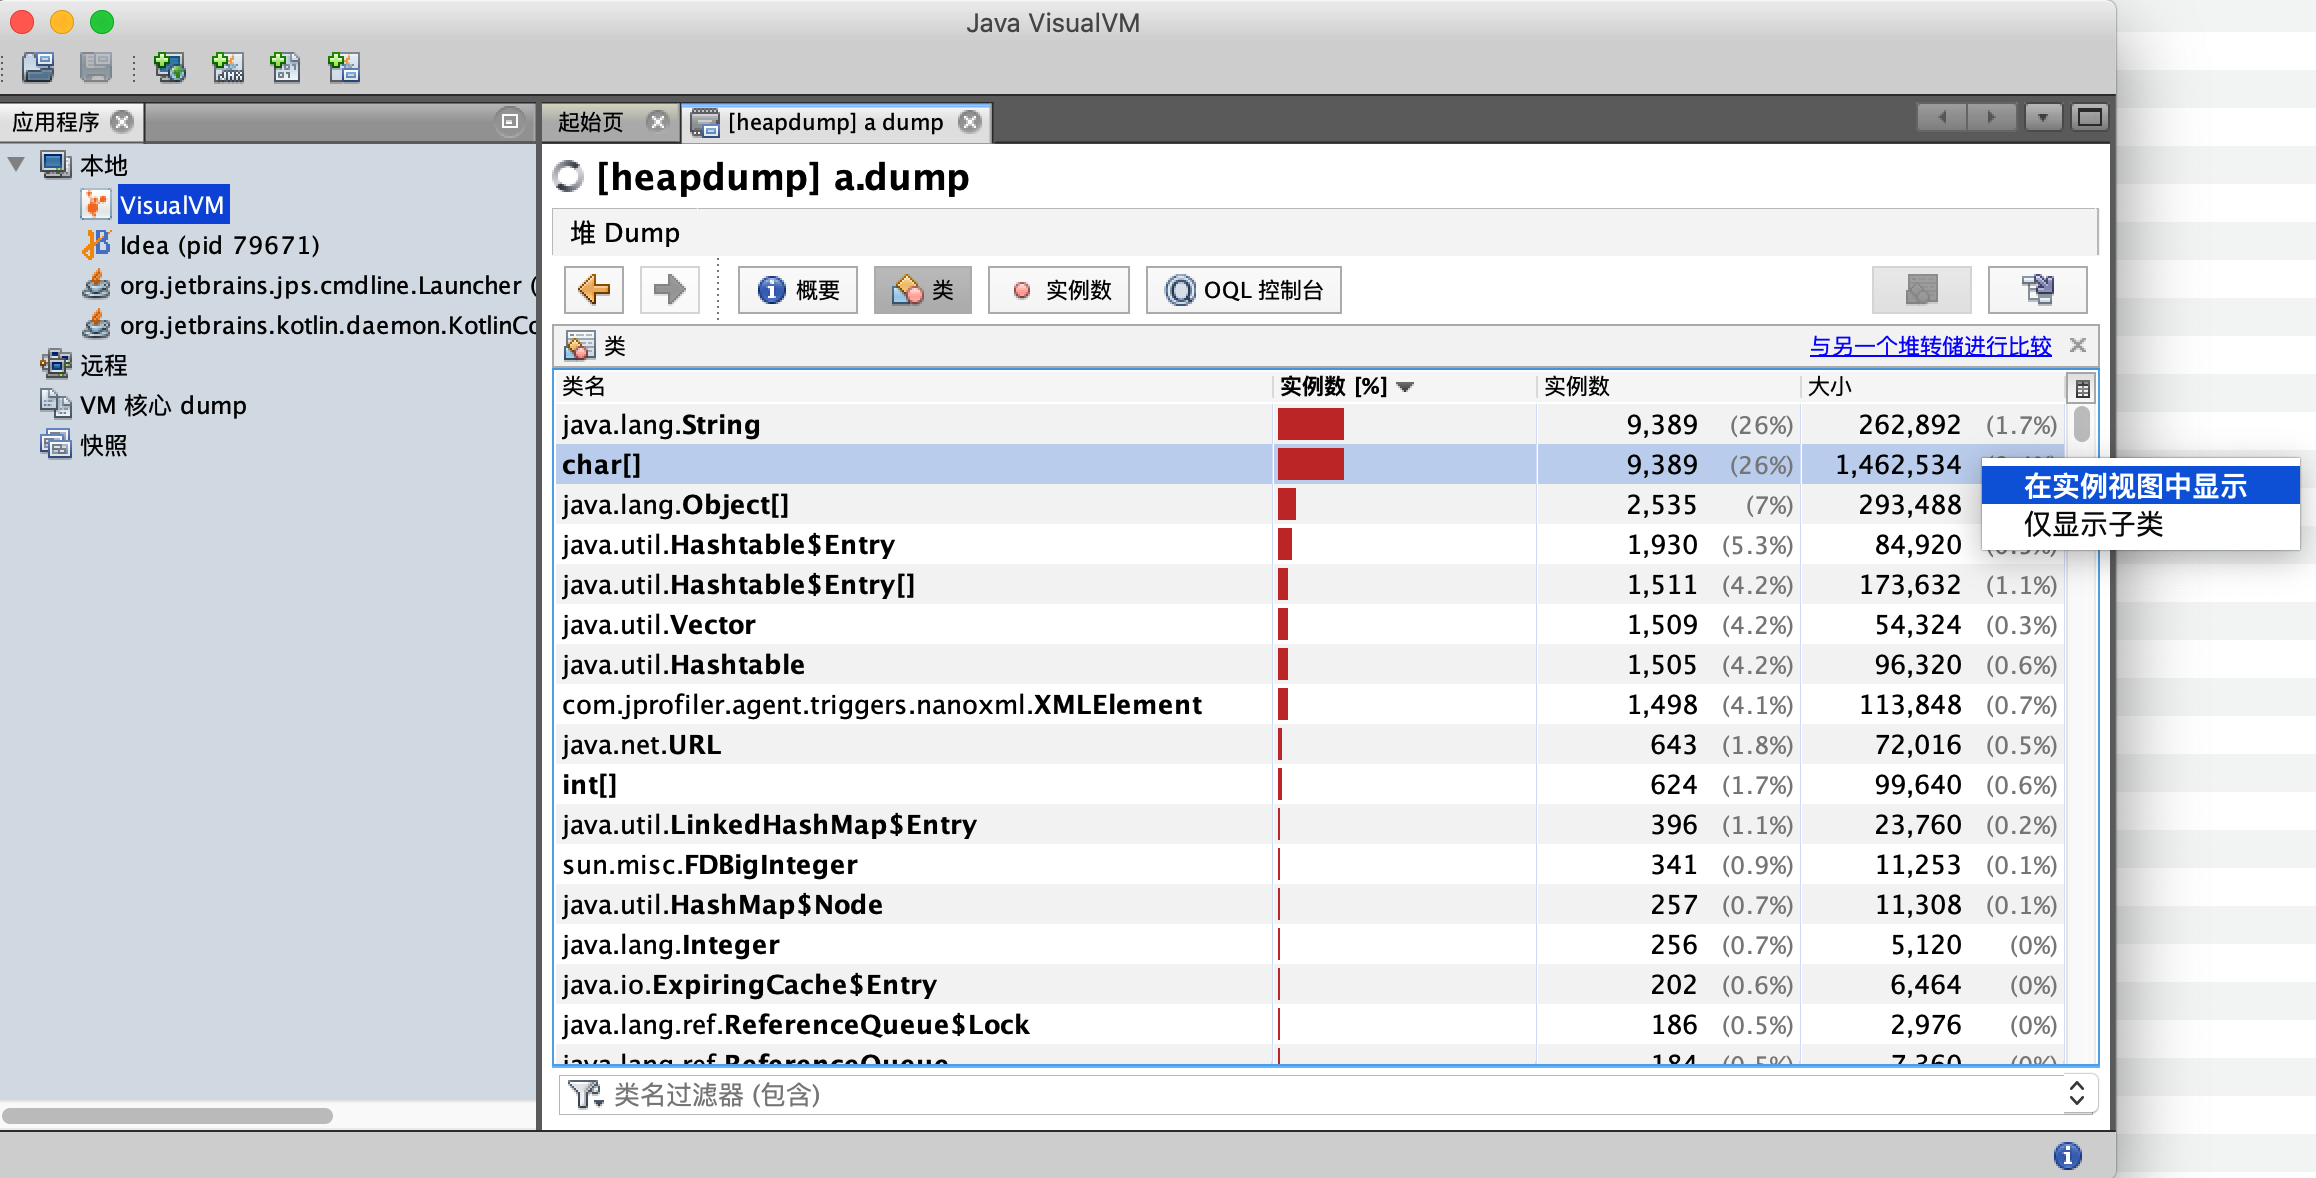Click the applications panel horizontal scrollbar
Screen dimensions: 2316x1178
168,1115
